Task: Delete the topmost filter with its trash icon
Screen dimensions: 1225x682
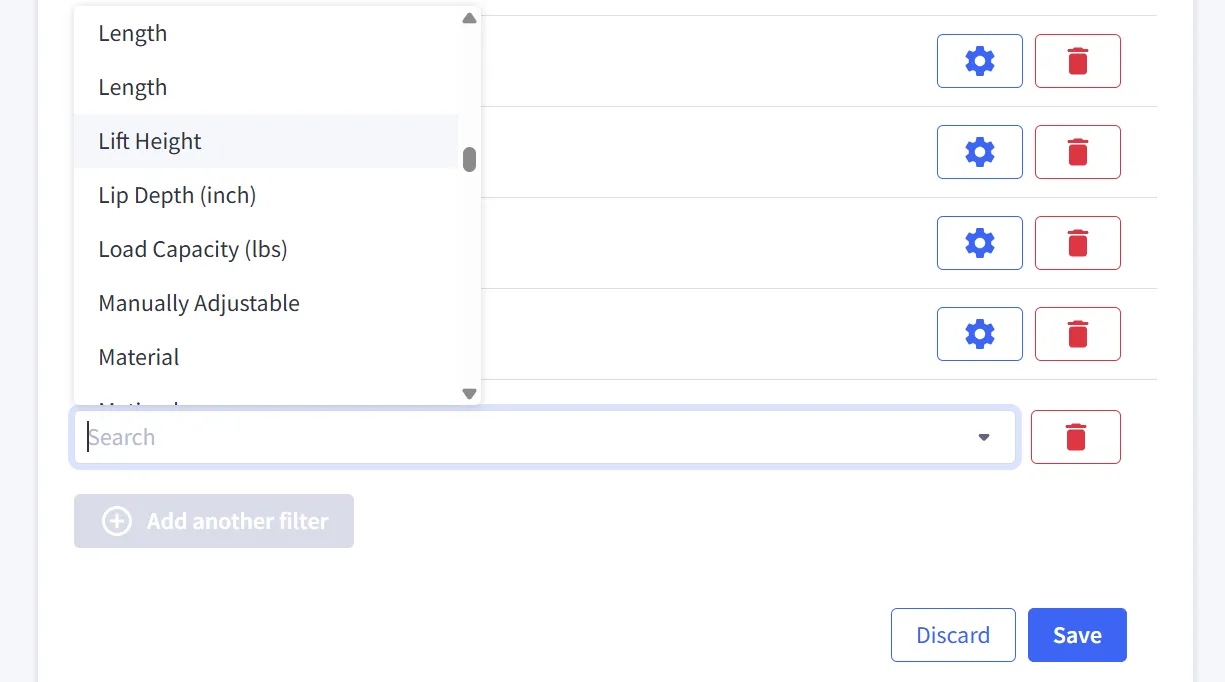Action: click(x=1077, y=61)
